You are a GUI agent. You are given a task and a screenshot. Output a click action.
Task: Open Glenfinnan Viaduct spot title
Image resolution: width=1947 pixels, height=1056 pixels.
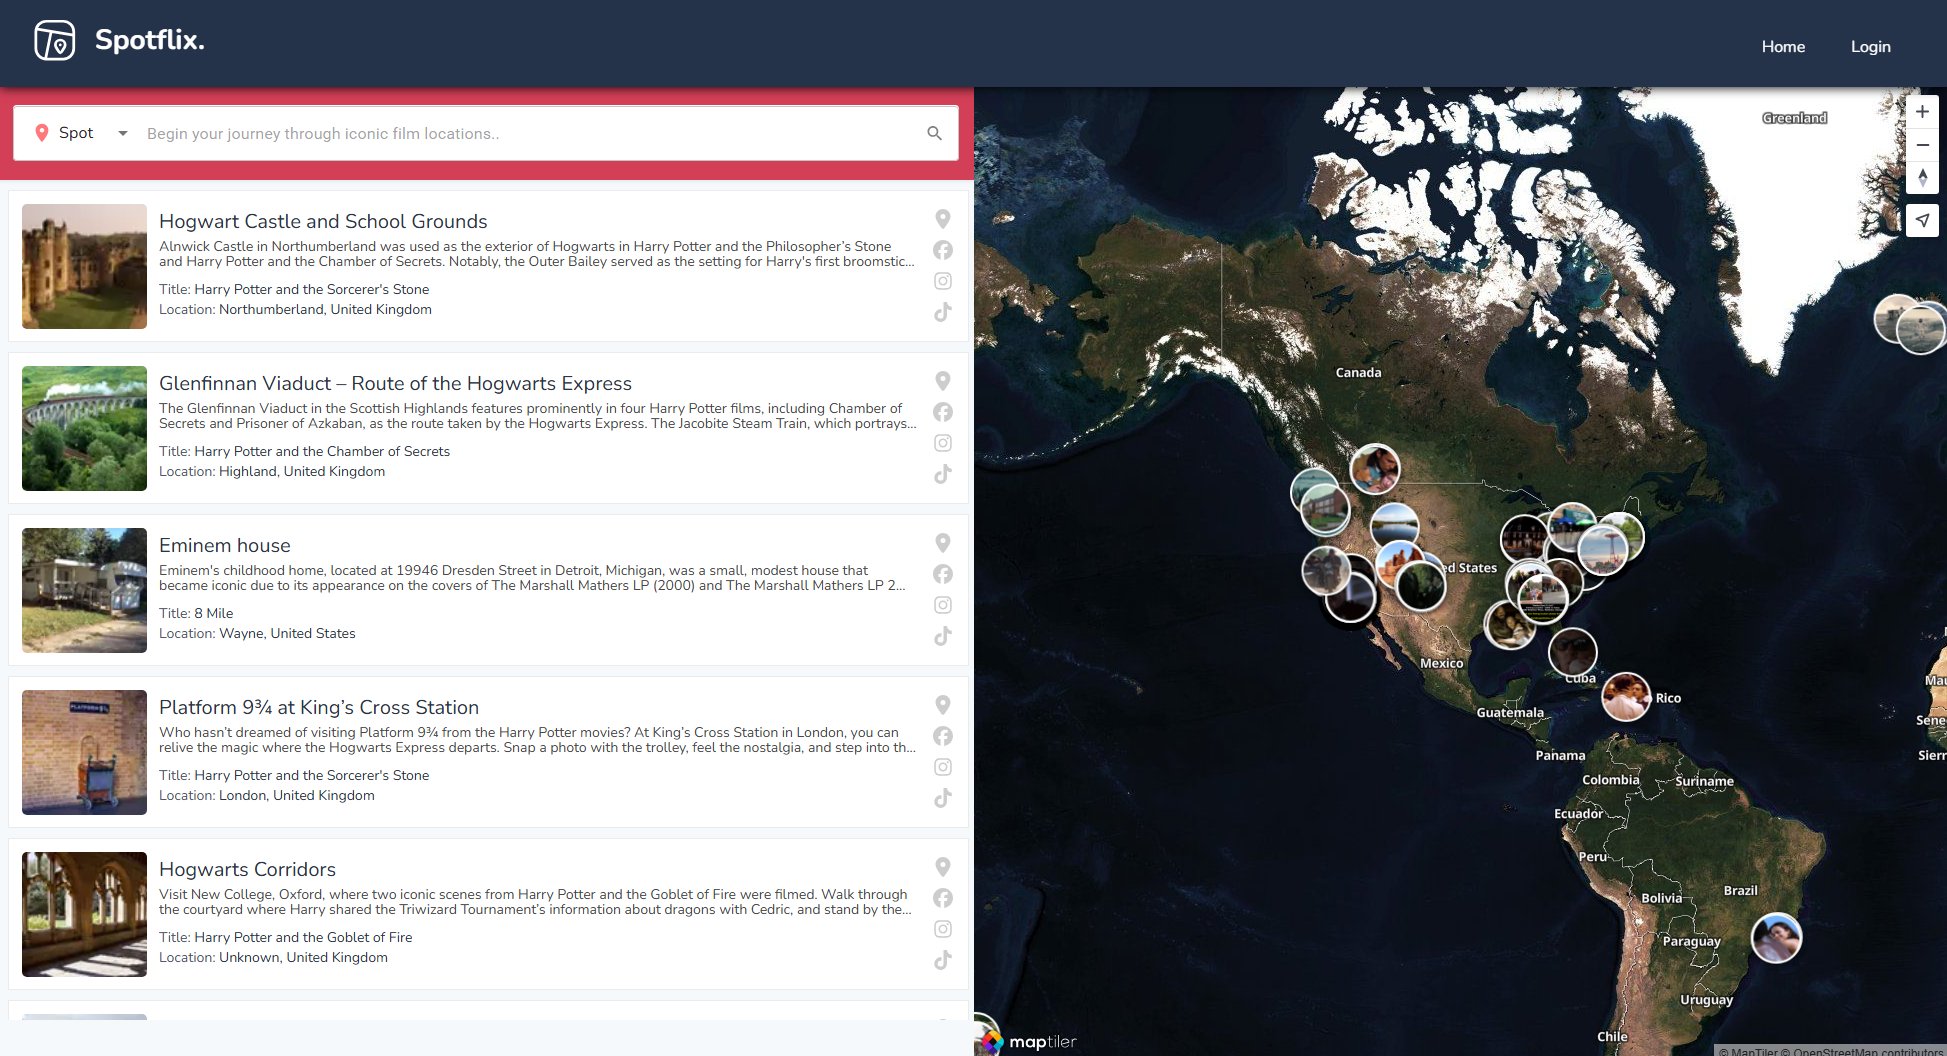click(x=395, y=383)
